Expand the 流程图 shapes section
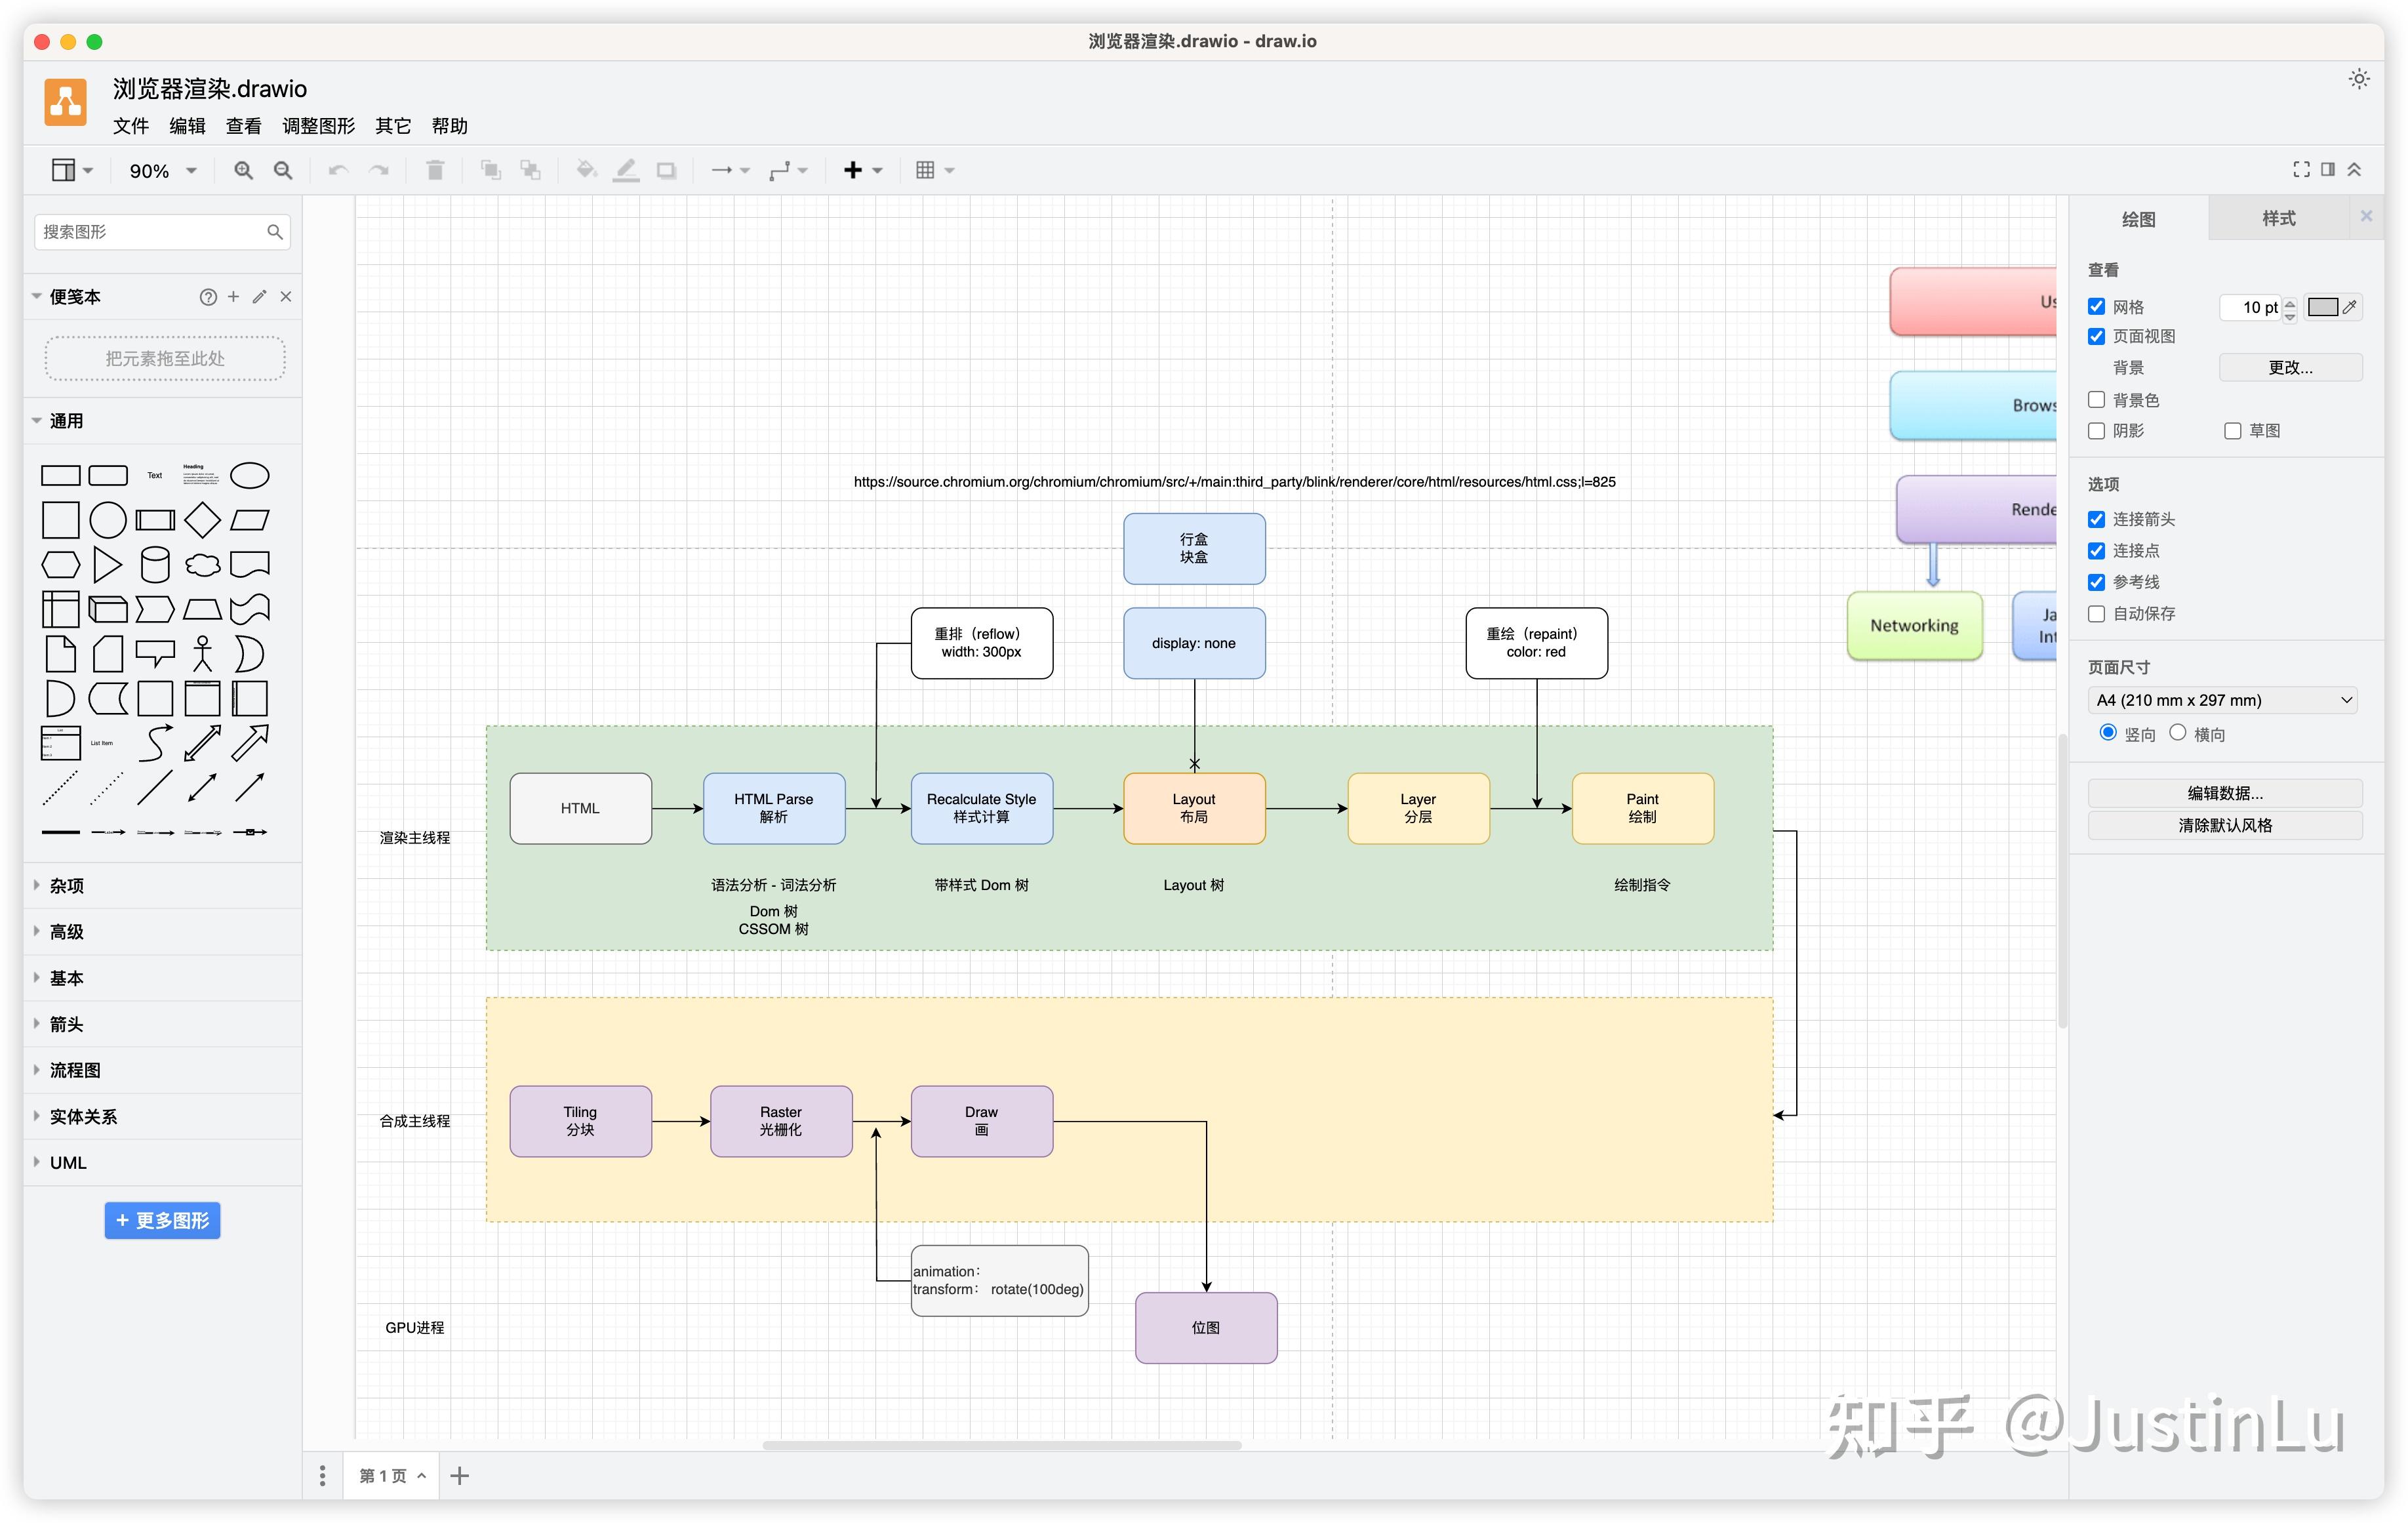2408x1523 pixels. coord(163,1070)
